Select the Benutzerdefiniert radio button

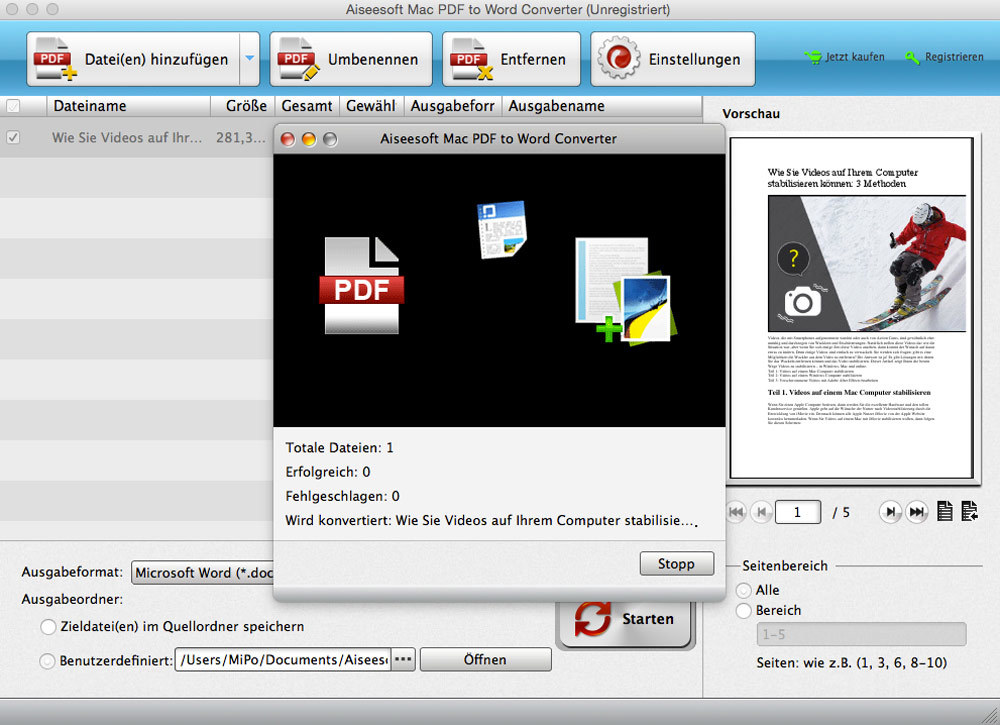[x=47, y=661]
